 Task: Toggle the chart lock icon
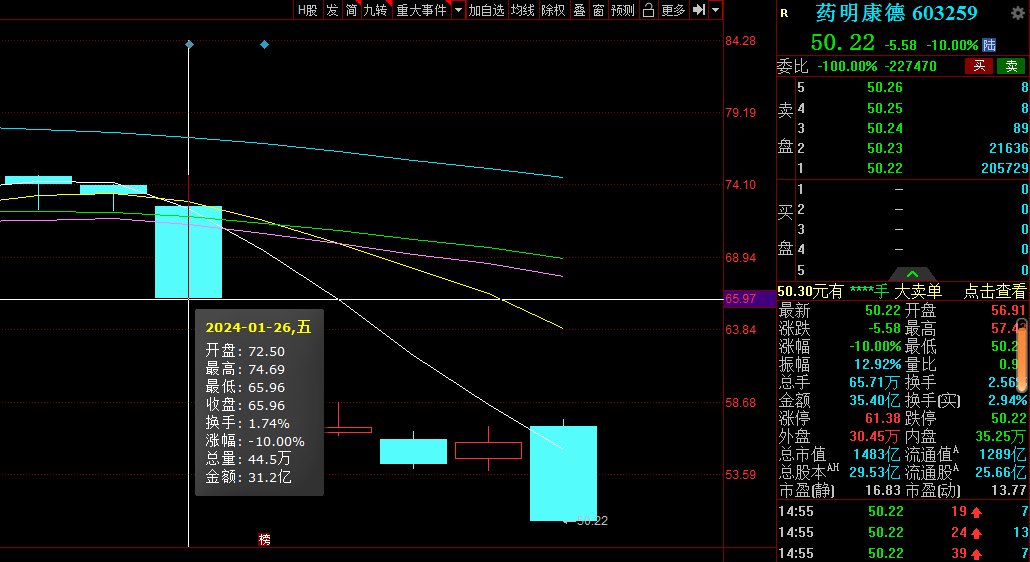[648, 10]
